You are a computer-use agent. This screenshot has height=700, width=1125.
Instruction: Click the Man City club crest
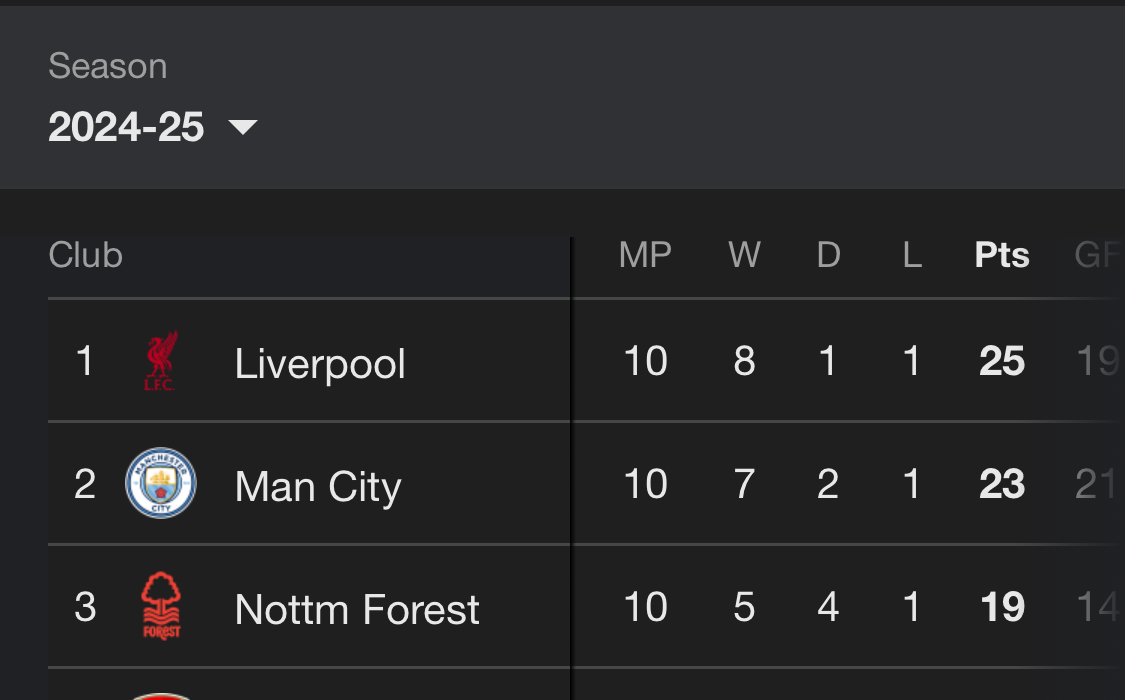160,484
